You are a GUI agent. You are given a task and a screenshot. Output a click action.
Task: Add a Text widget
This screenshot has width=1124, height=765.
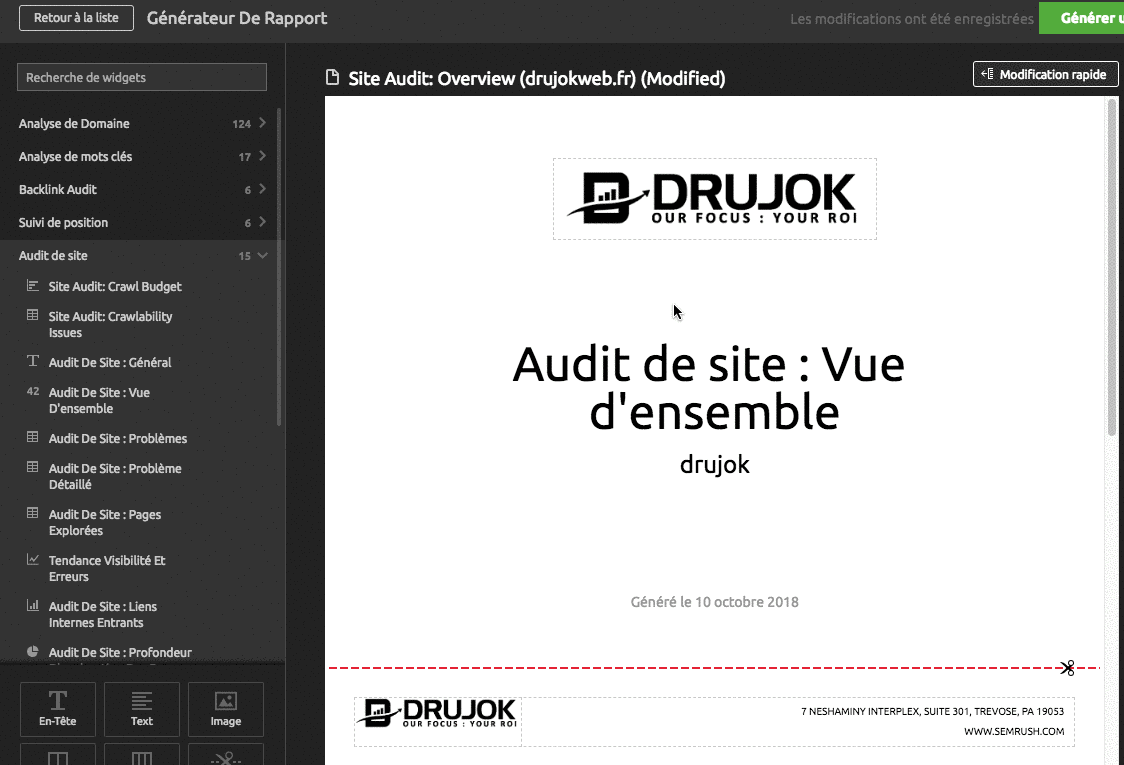(141, 709)
